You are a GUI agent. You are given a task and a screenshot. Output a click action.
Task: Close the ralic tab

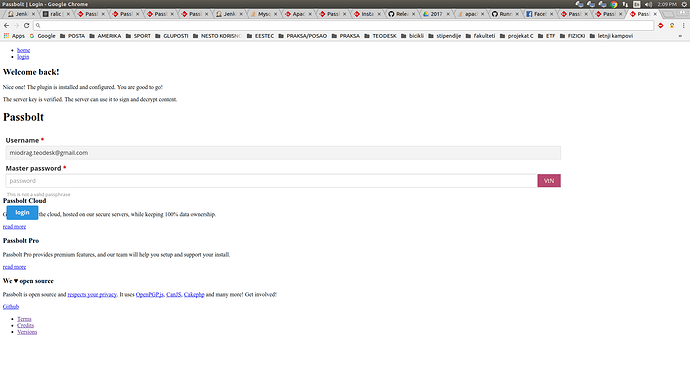68,14
